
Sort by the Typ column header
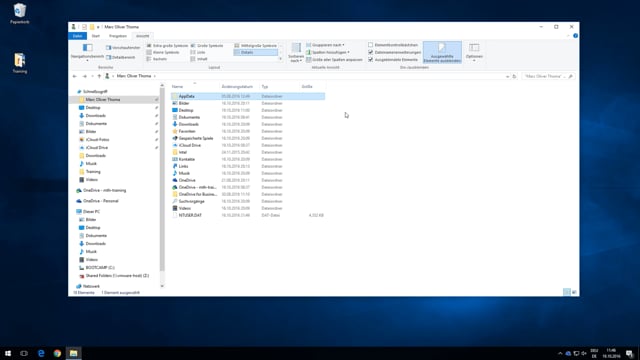point(279,87)
